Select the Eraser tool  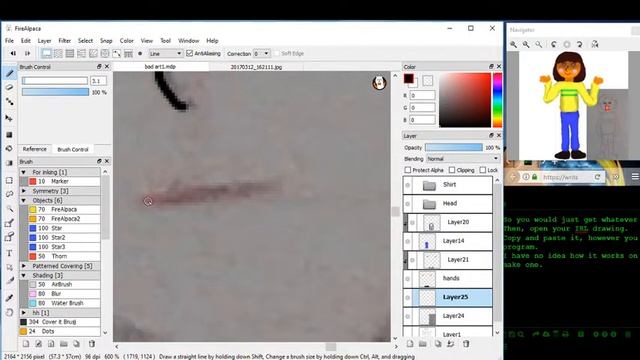(9, 87)
